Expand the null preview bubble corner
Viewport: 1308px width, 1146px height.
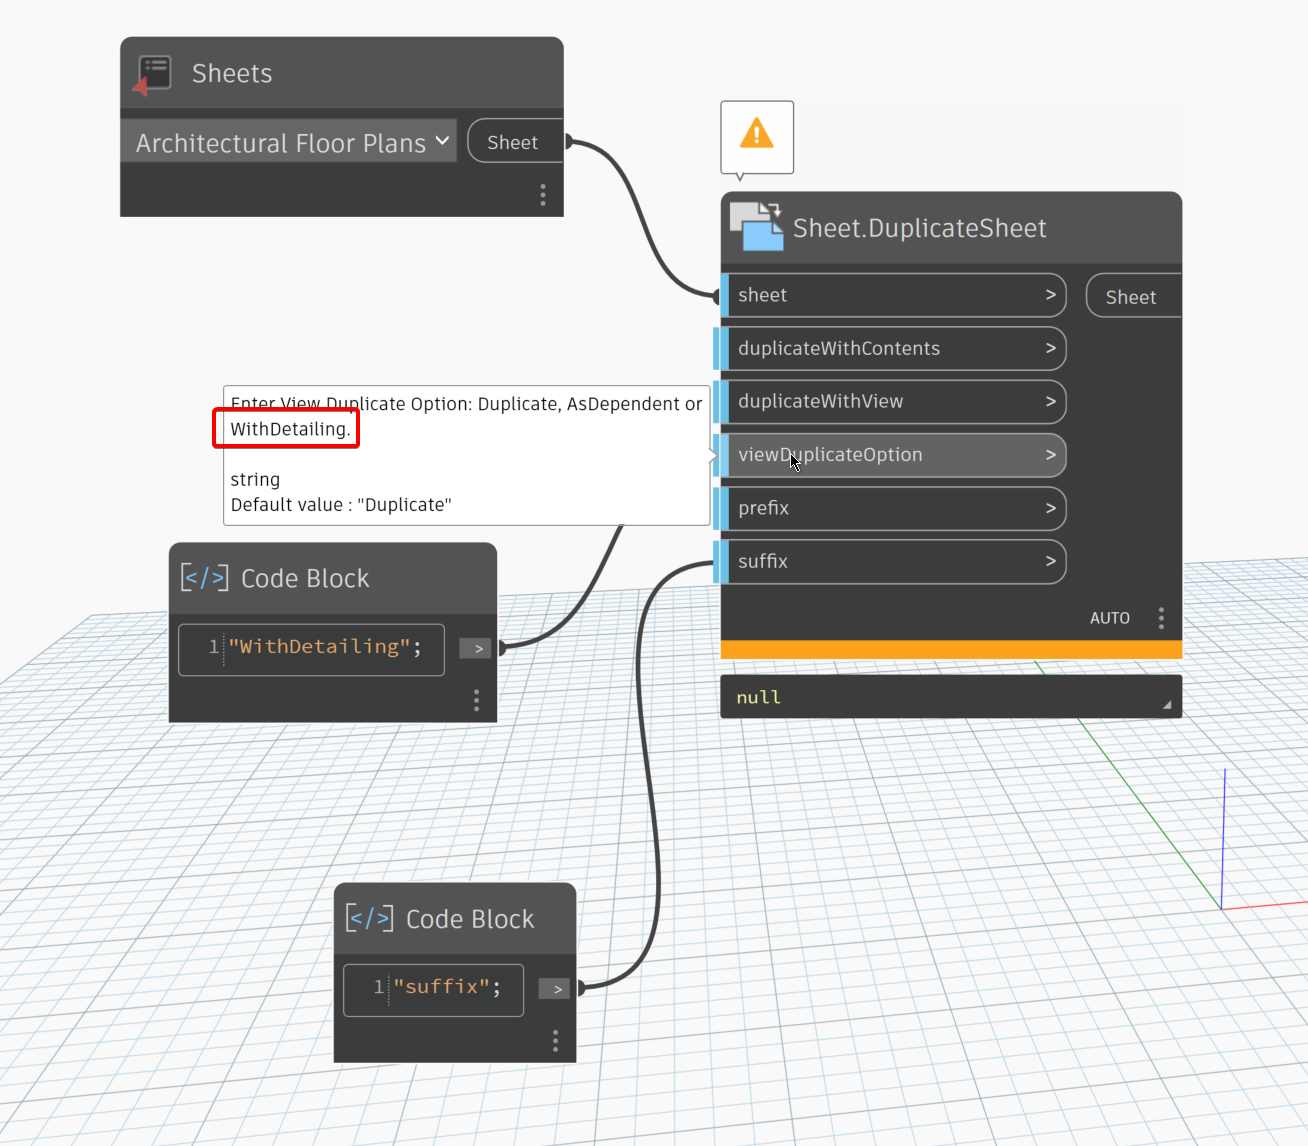coord(1167,705)
